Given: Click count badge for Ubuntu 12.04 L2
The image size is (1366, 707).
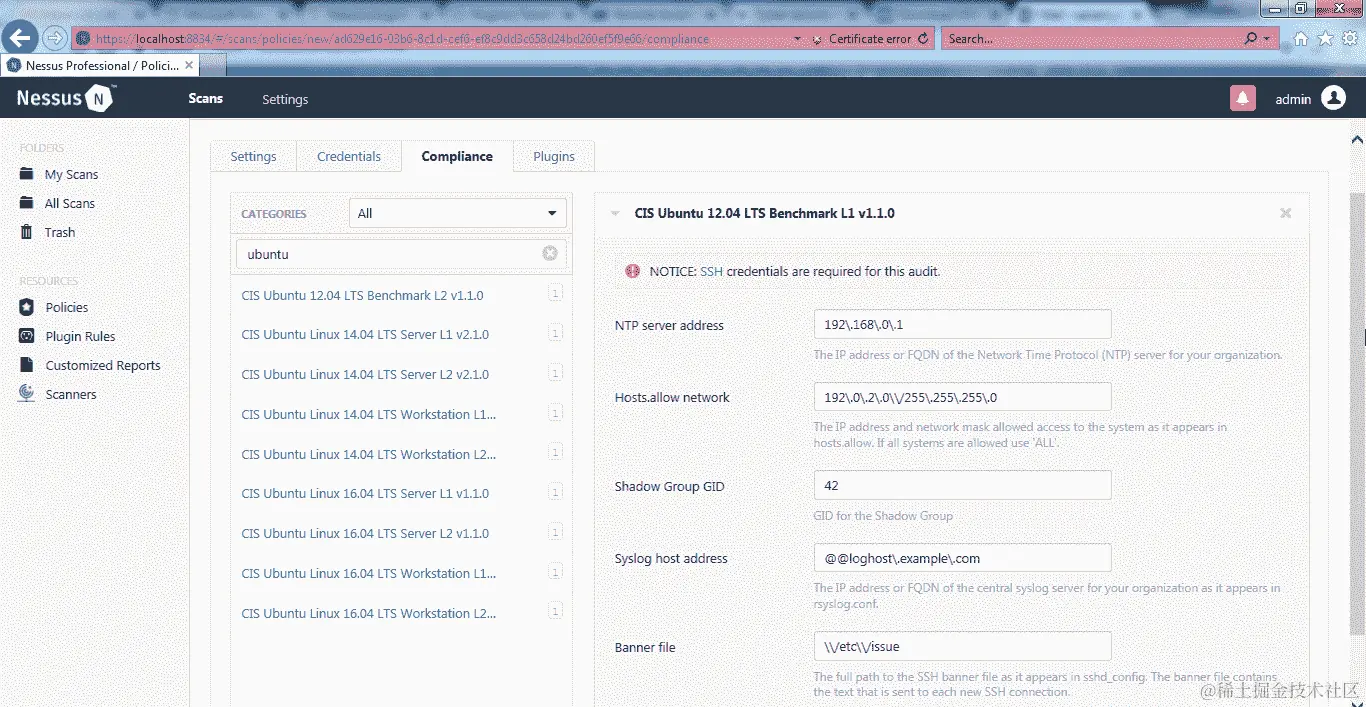Looking at the screenshot, I should pyautogui.click(x=555, y=294).
